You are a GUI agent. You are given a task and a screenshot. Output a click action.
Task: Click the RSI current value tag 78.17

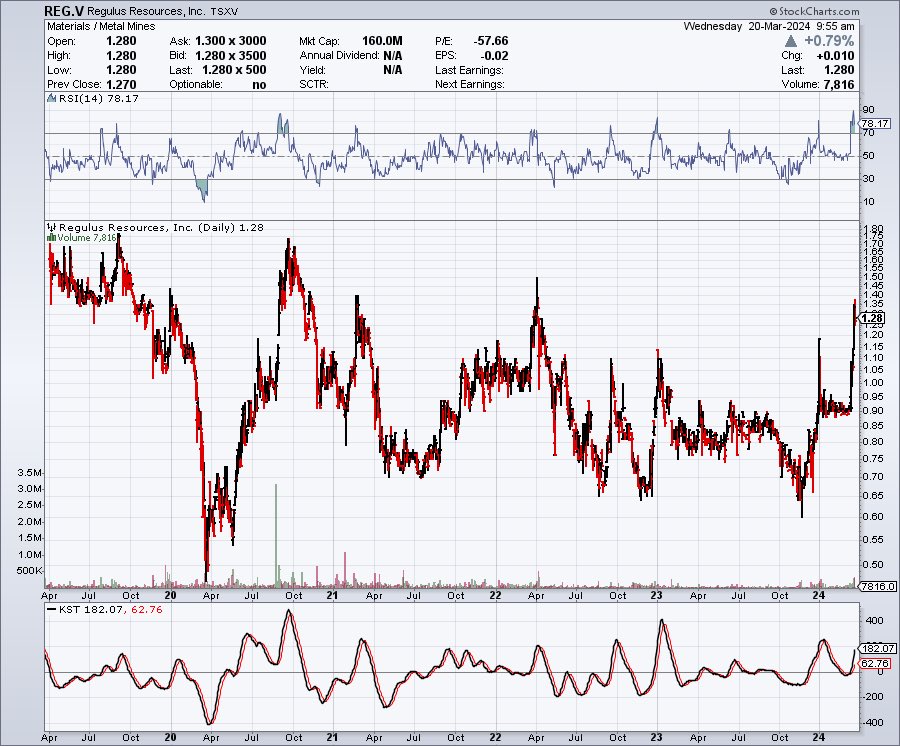click(x=875, y=123)
